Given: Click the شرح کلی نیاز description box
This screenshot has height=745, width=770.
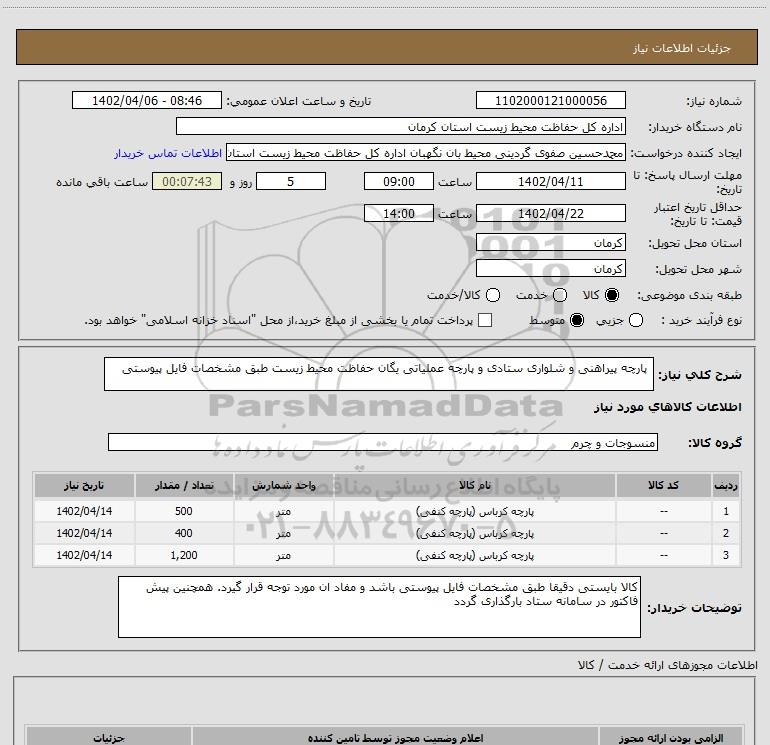Looking at the screenshot, I should pyautogui.click(x=379, y=374).
